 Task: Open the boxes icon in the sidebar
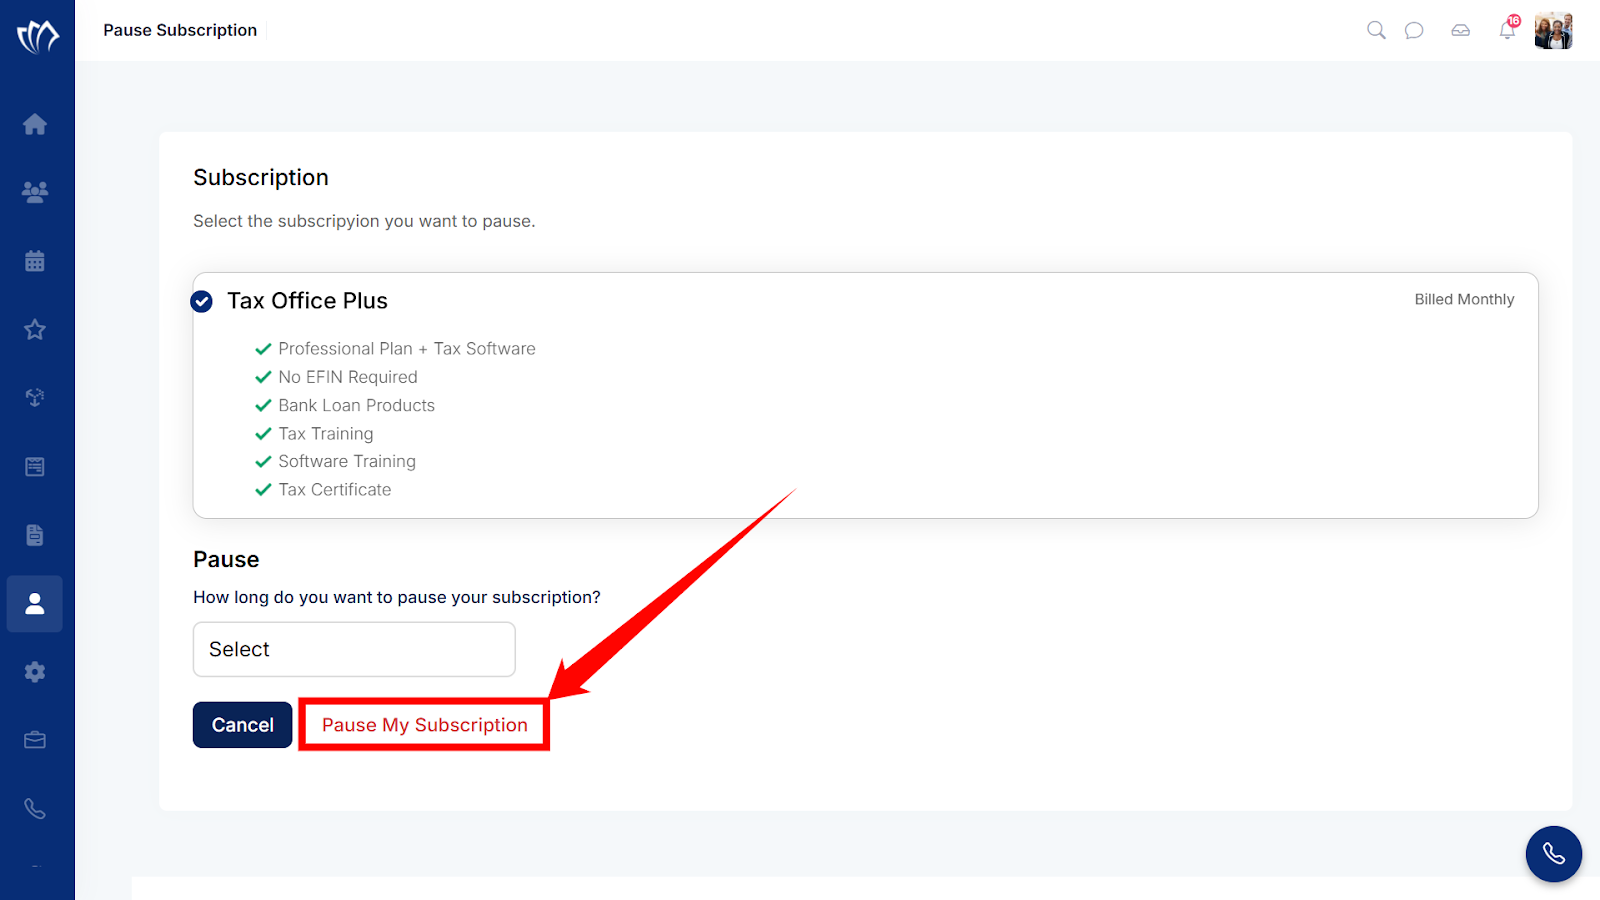tap(35, 398)
